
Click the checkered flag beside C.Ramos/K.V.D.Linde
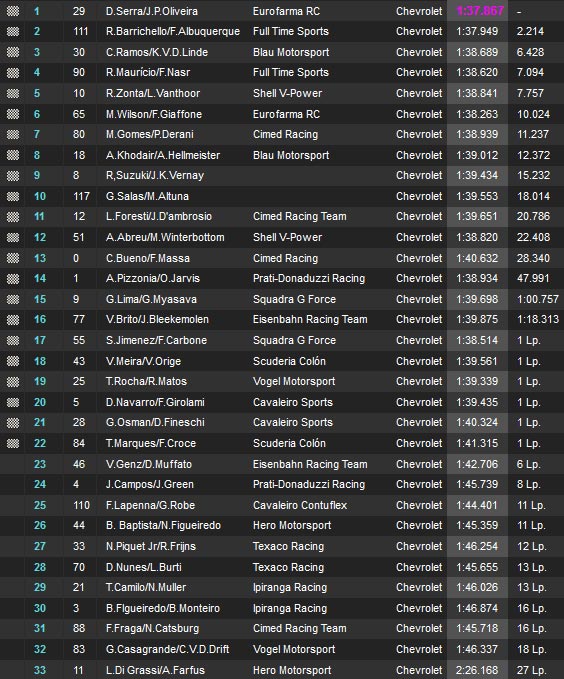click(x=13, y=52)
